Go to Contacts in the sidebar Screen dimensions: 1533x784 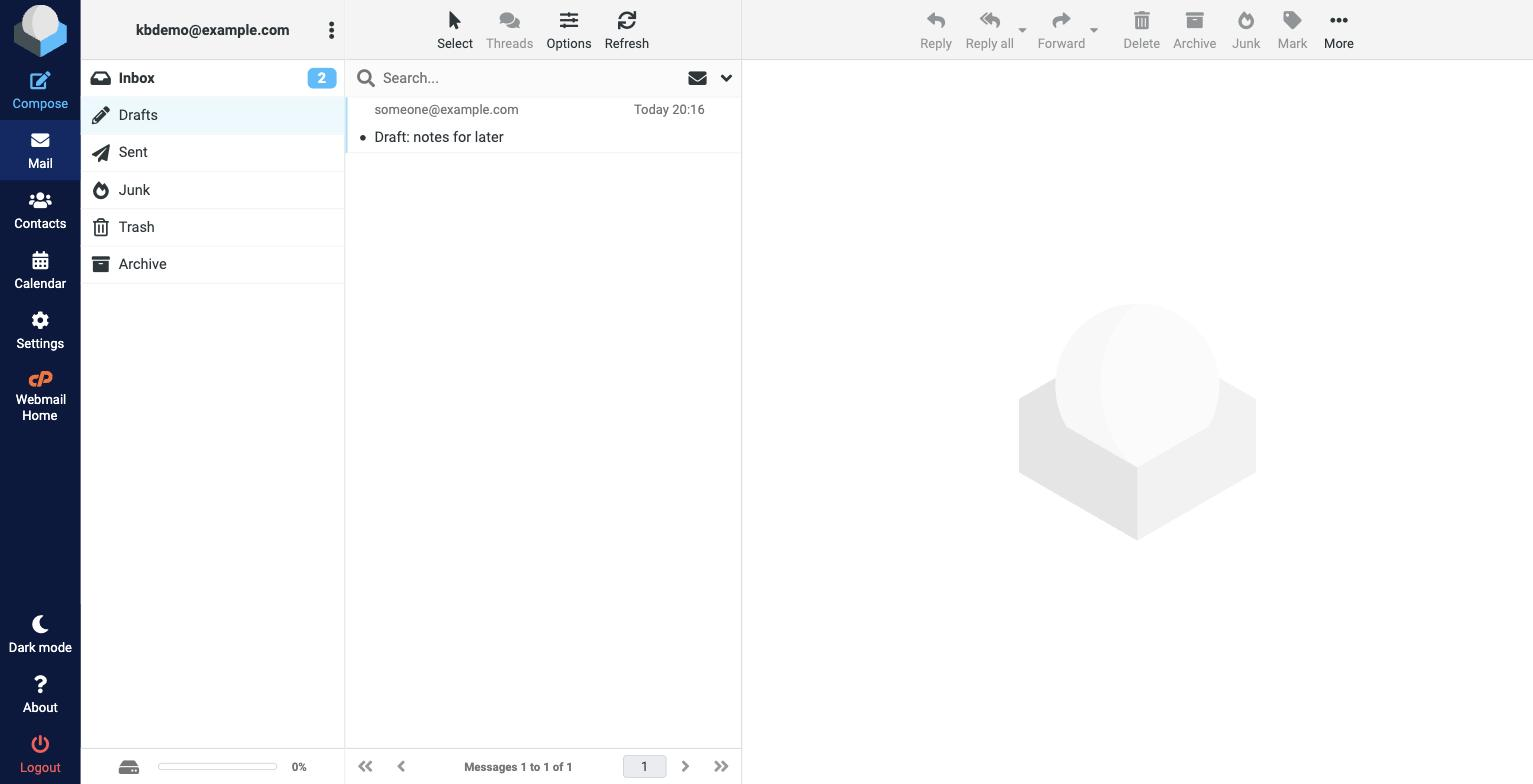point(40,210)
